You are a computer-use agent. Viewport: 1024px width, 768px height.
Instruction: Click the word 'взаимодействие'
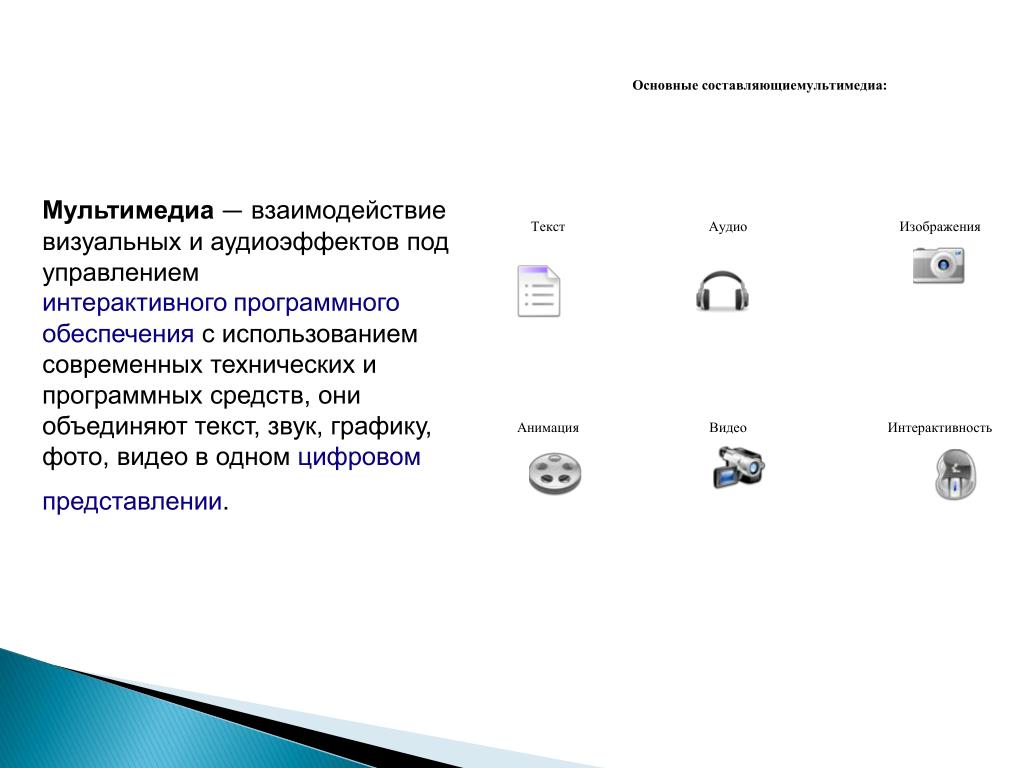(348, 211)
